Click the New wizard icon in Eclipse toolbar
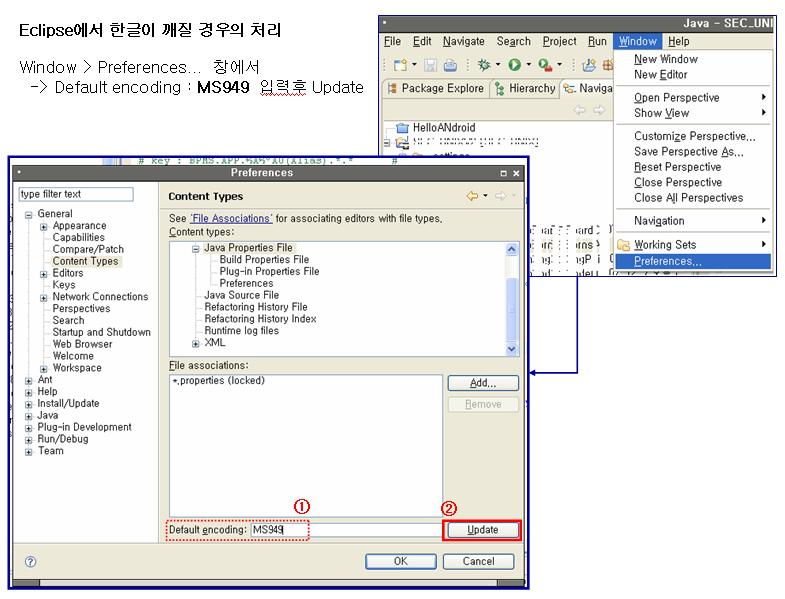The image size is (785, 599). click(x=401, y=65)
